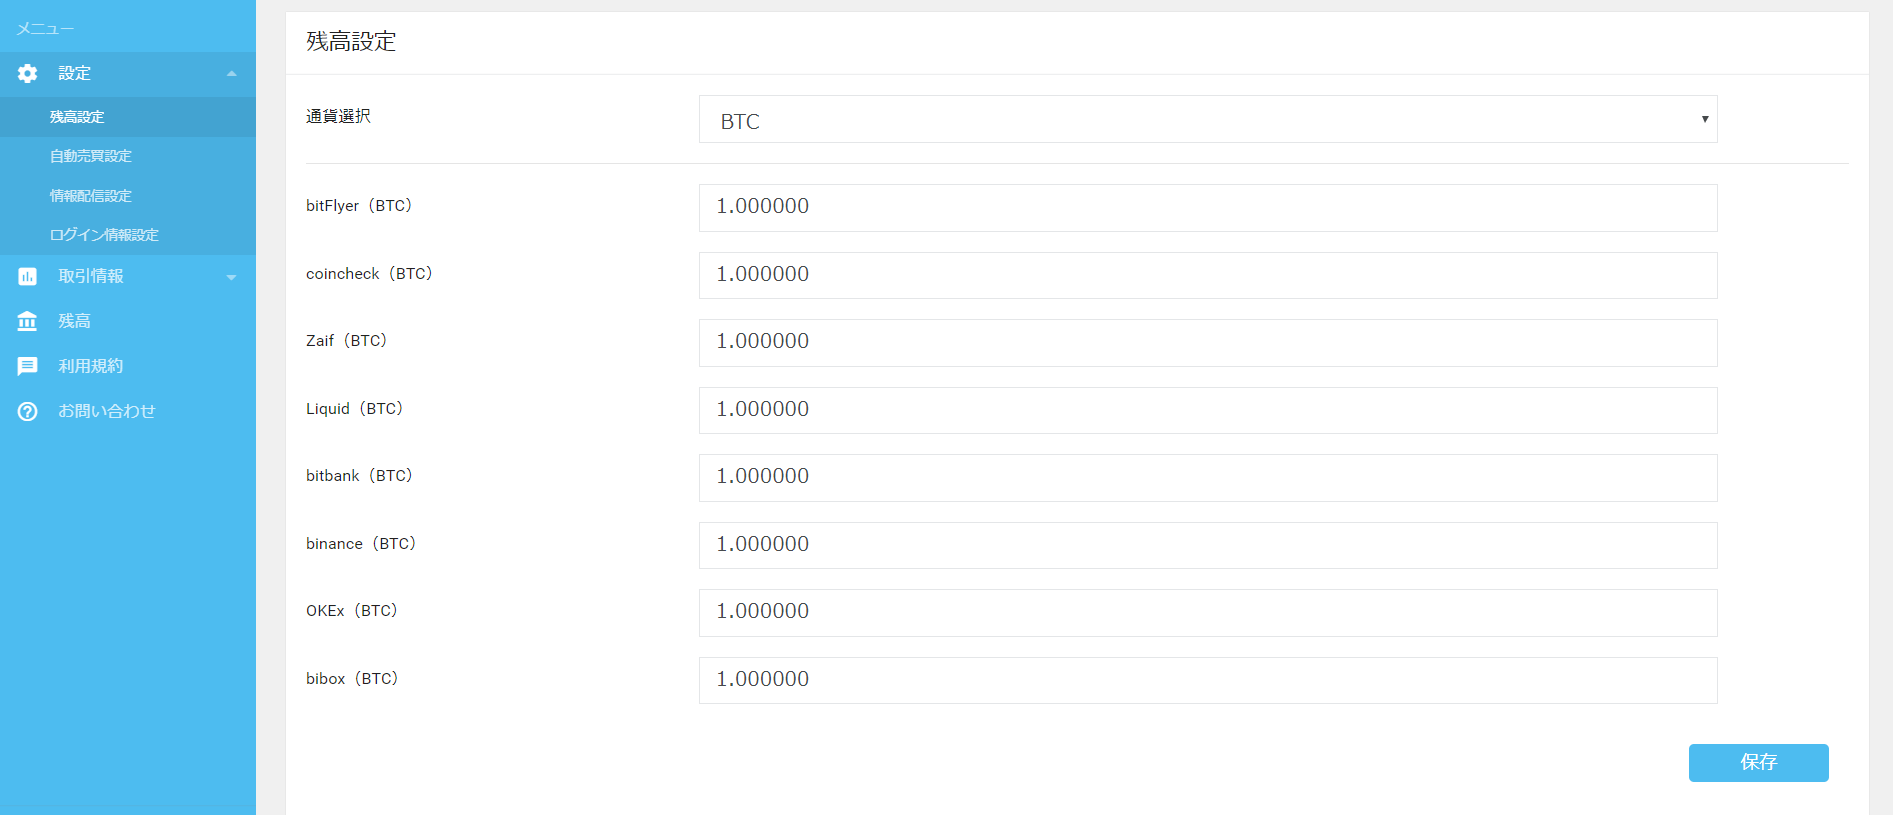Viewport: 1893px width, 815px height.
Task: Click the OKEx (BTC) label
Action: tap(352, 611)
